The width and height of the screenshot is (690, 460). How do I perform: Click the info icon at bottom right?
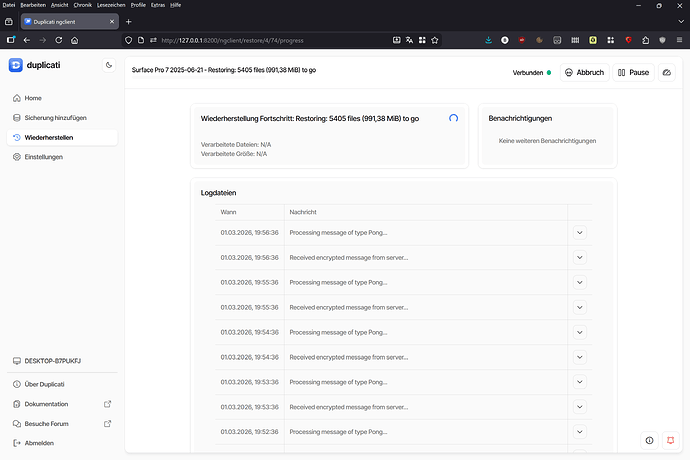649,440
